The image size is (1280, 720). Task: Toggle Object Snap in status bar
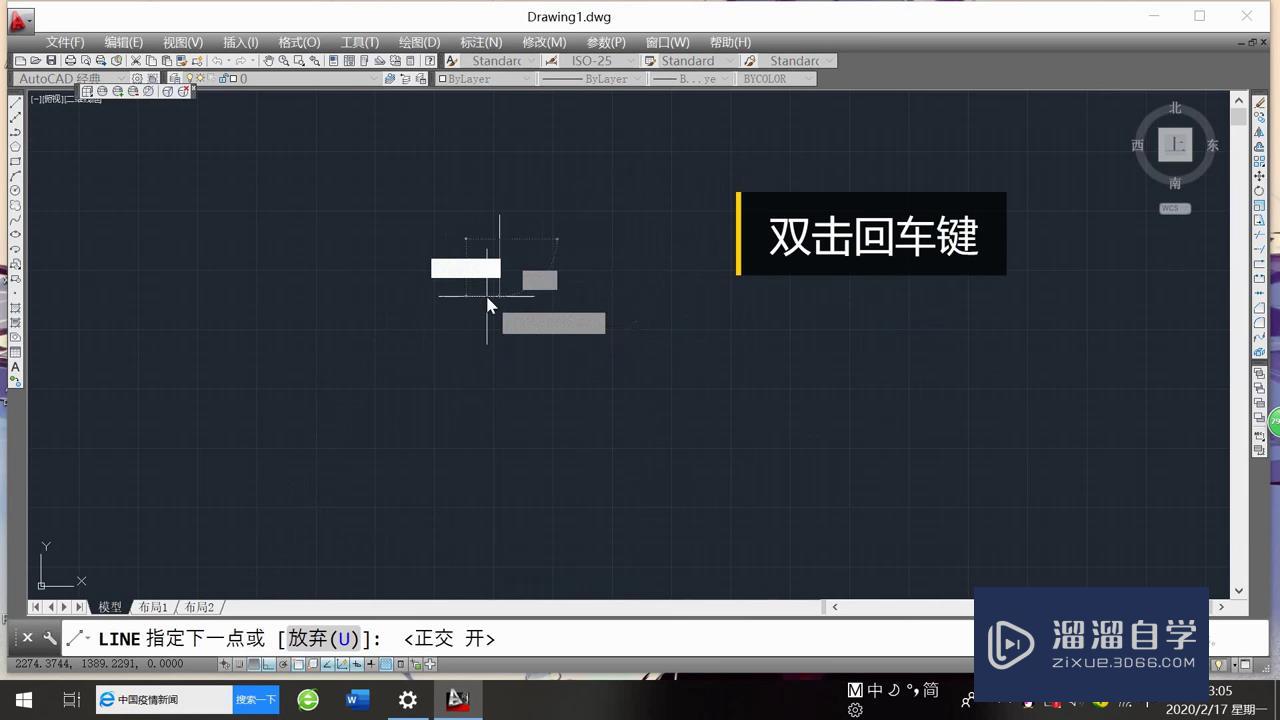pos(298,664)
